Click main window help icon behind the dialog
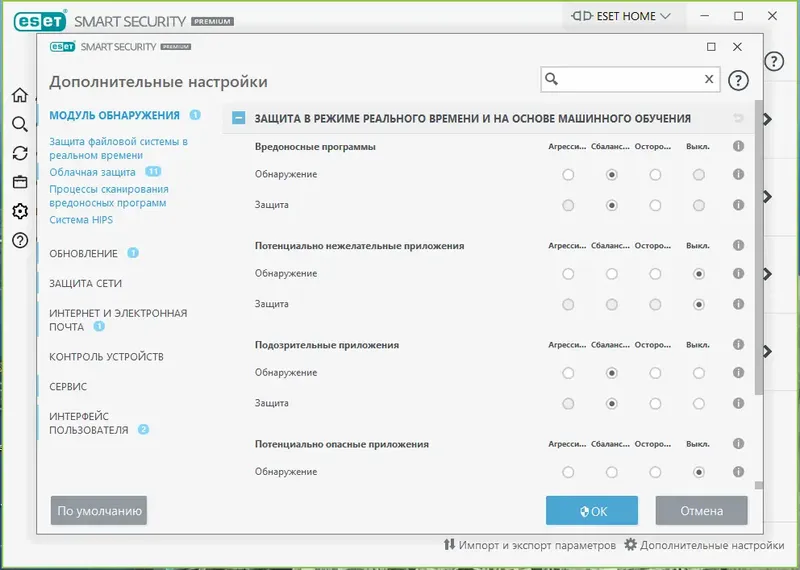 774,62
